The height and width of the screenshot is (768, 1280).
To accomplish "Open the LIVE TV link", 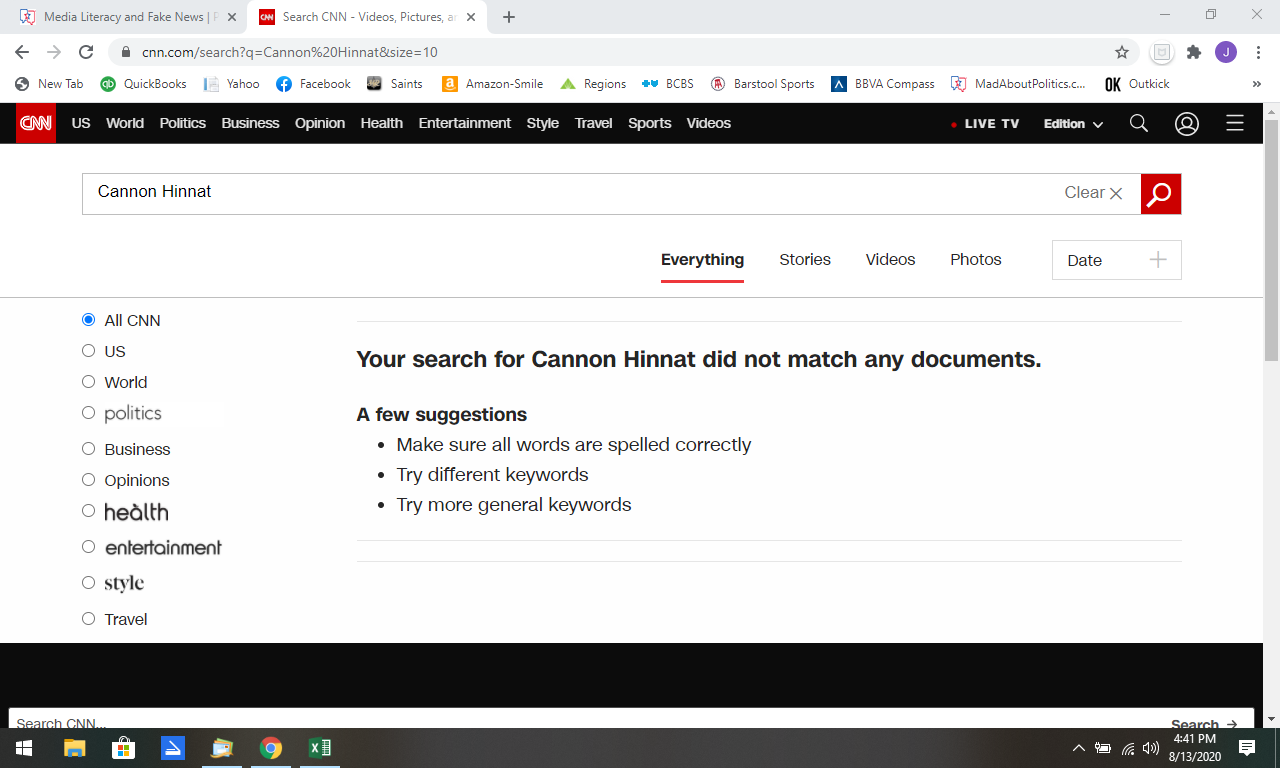I will tap(985, 124).
